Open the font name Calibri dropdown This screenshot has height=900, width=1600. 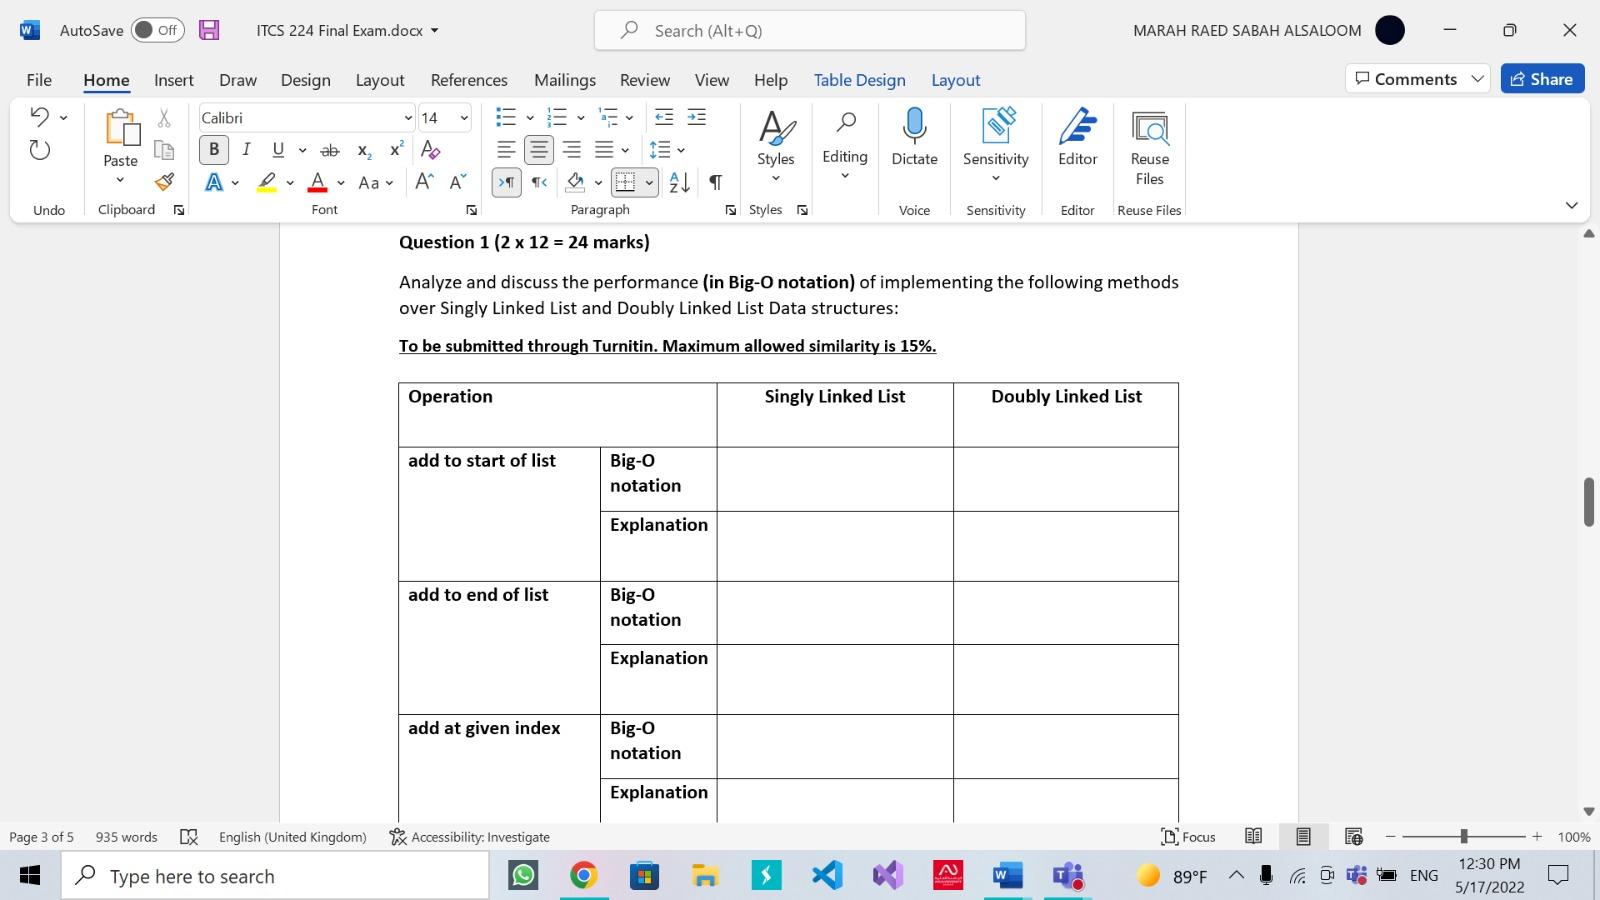[x=408, y=118]
